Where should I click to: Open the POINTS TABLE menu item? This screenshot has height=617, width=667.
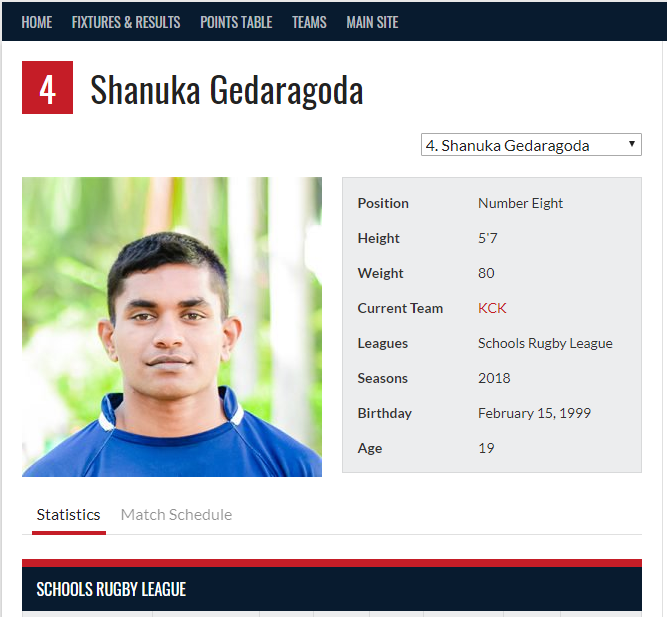(236, 22)
